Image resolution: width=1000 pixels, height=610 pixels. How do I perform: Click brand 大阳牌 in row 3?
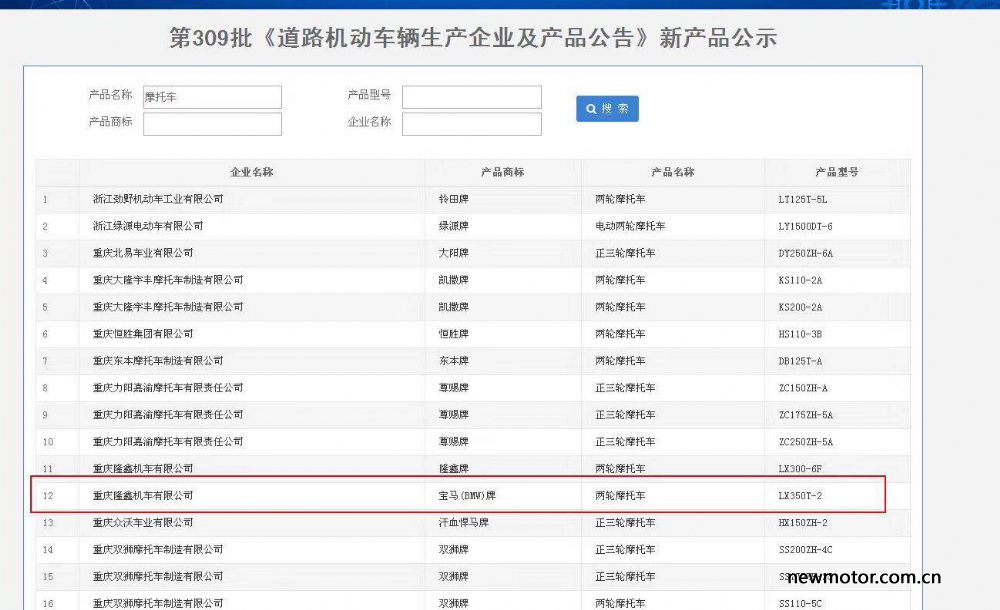(x=453, y=253)
